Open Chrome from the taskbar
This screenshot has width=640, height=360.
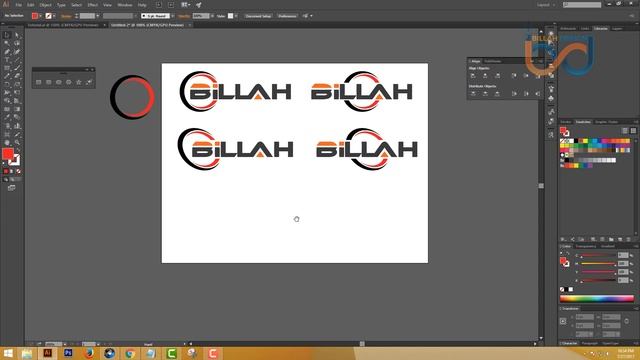130,353
